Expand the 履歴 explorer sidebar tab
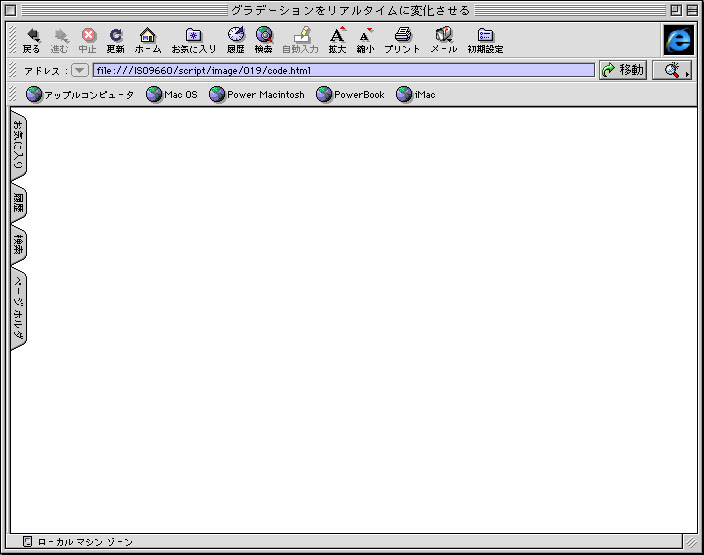704x555 pixels. [18, 203]
